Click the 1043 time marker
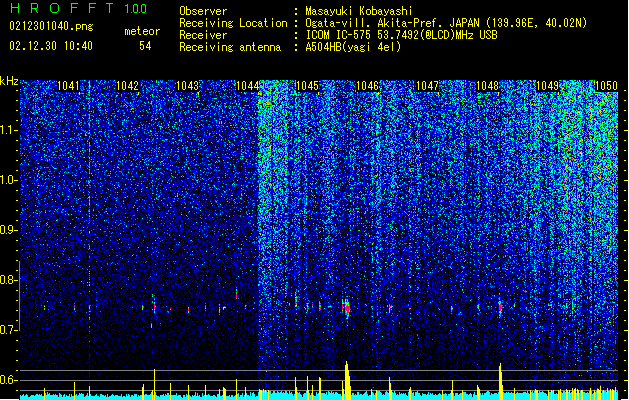Image resolution: width=629 pixels, height=400 pixels. coord(187,86)
